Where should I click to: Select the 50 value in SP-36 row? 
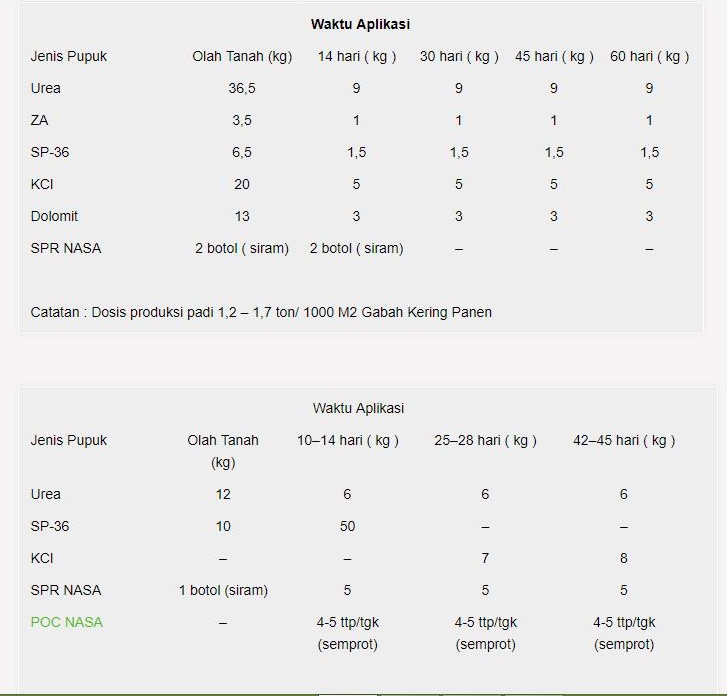[x=348, y=526]
